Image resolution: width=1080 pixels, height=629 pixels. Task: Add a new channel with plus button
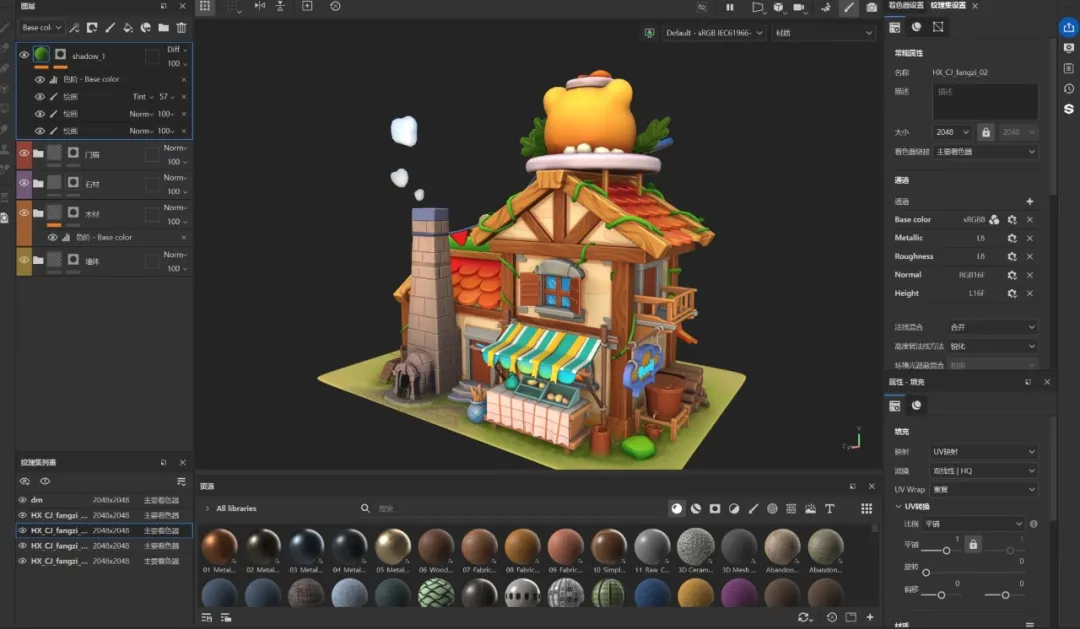(1030, 202)
